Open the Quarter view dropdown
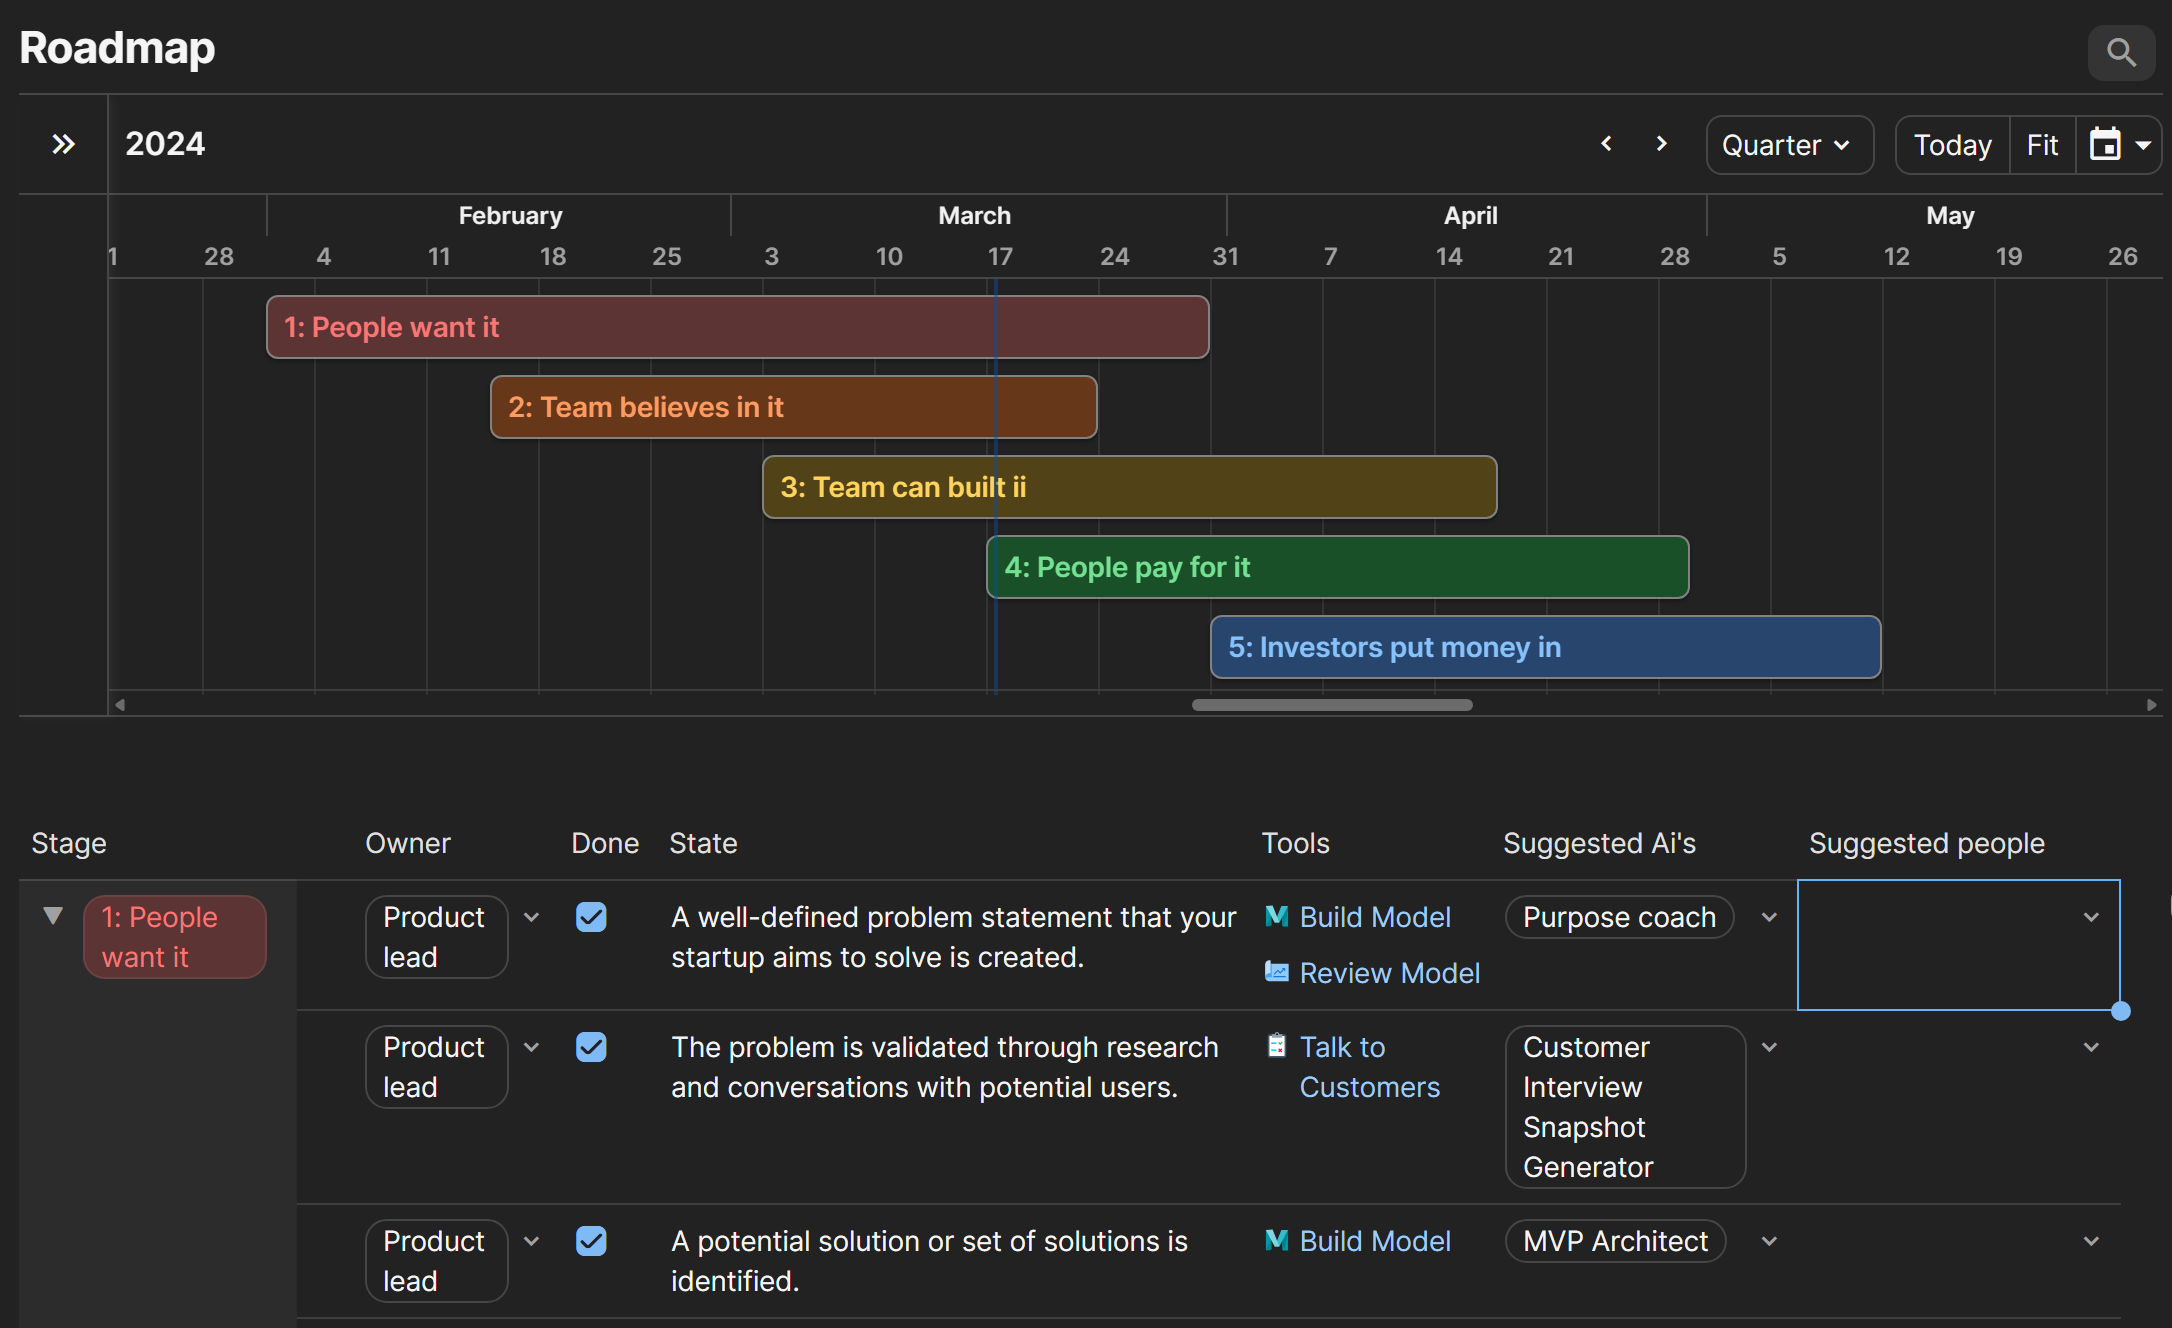Viewport: 2172px width, 1328px height. pyautogui.click(x=1788, y=145)
